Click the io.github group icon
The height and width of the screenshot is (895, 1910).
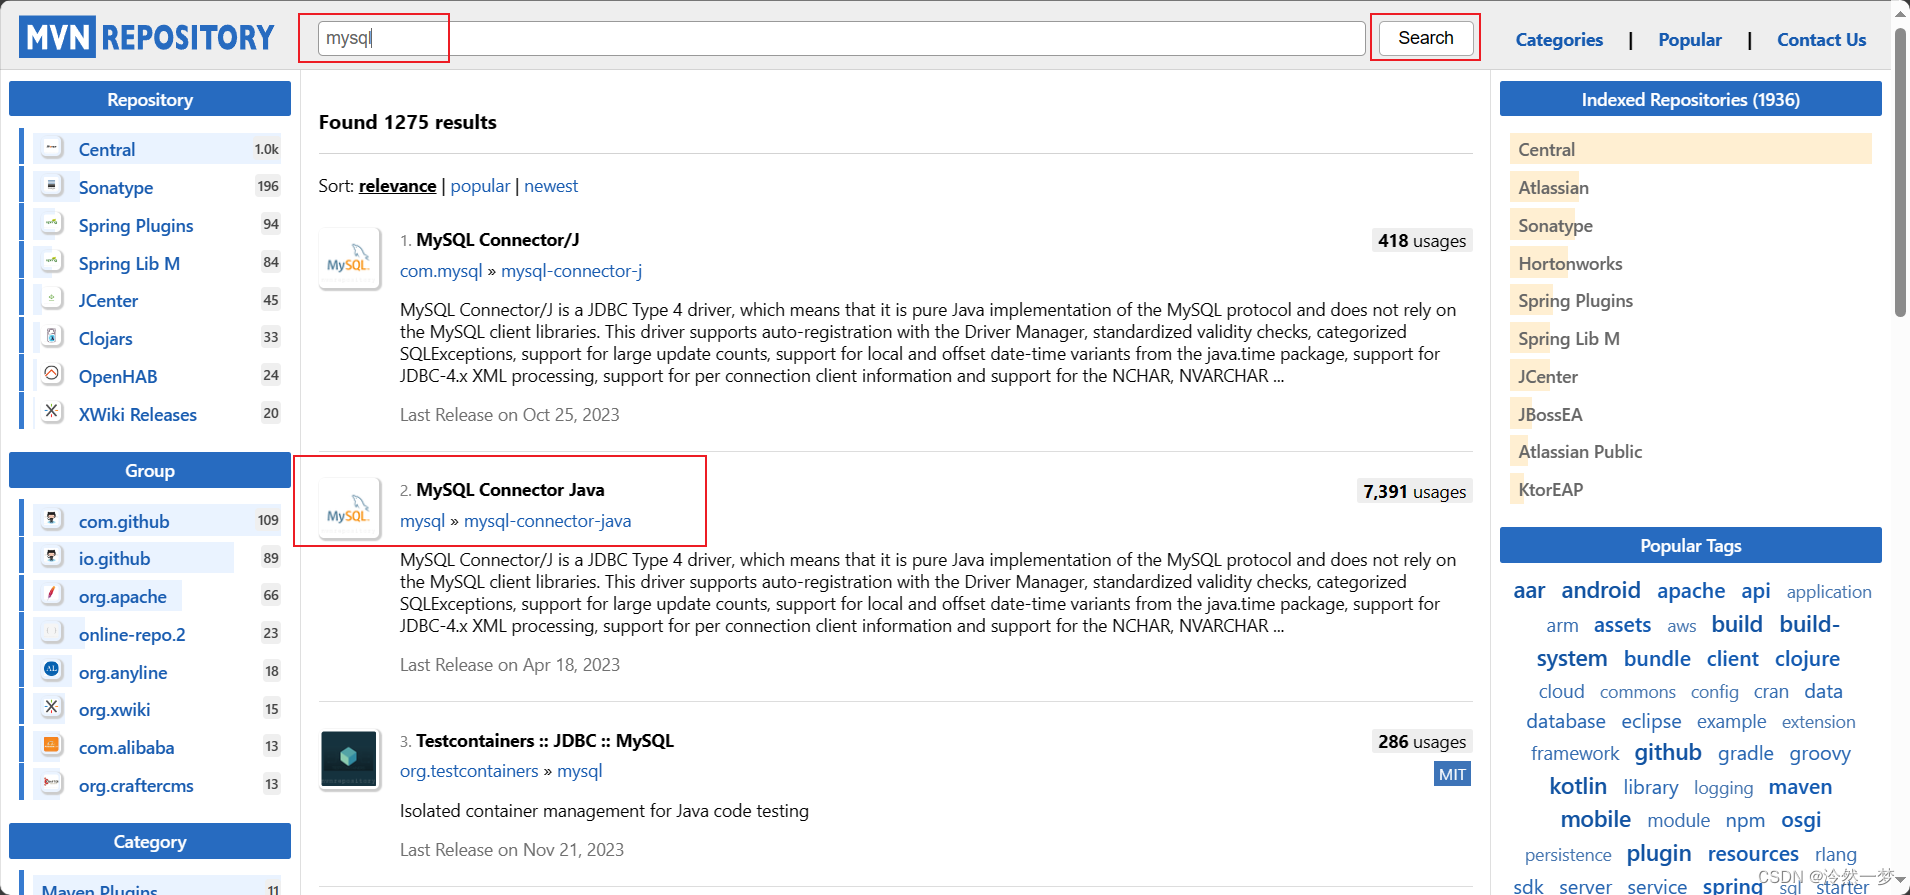52,556
